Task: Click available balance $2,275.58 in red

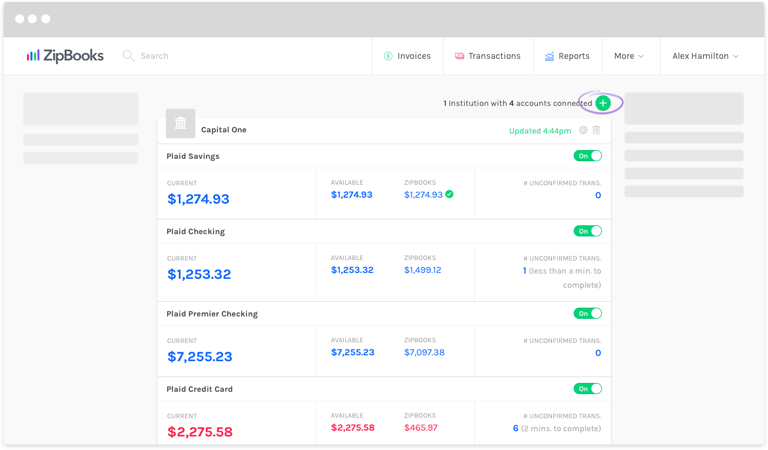Action: (353, 427)
